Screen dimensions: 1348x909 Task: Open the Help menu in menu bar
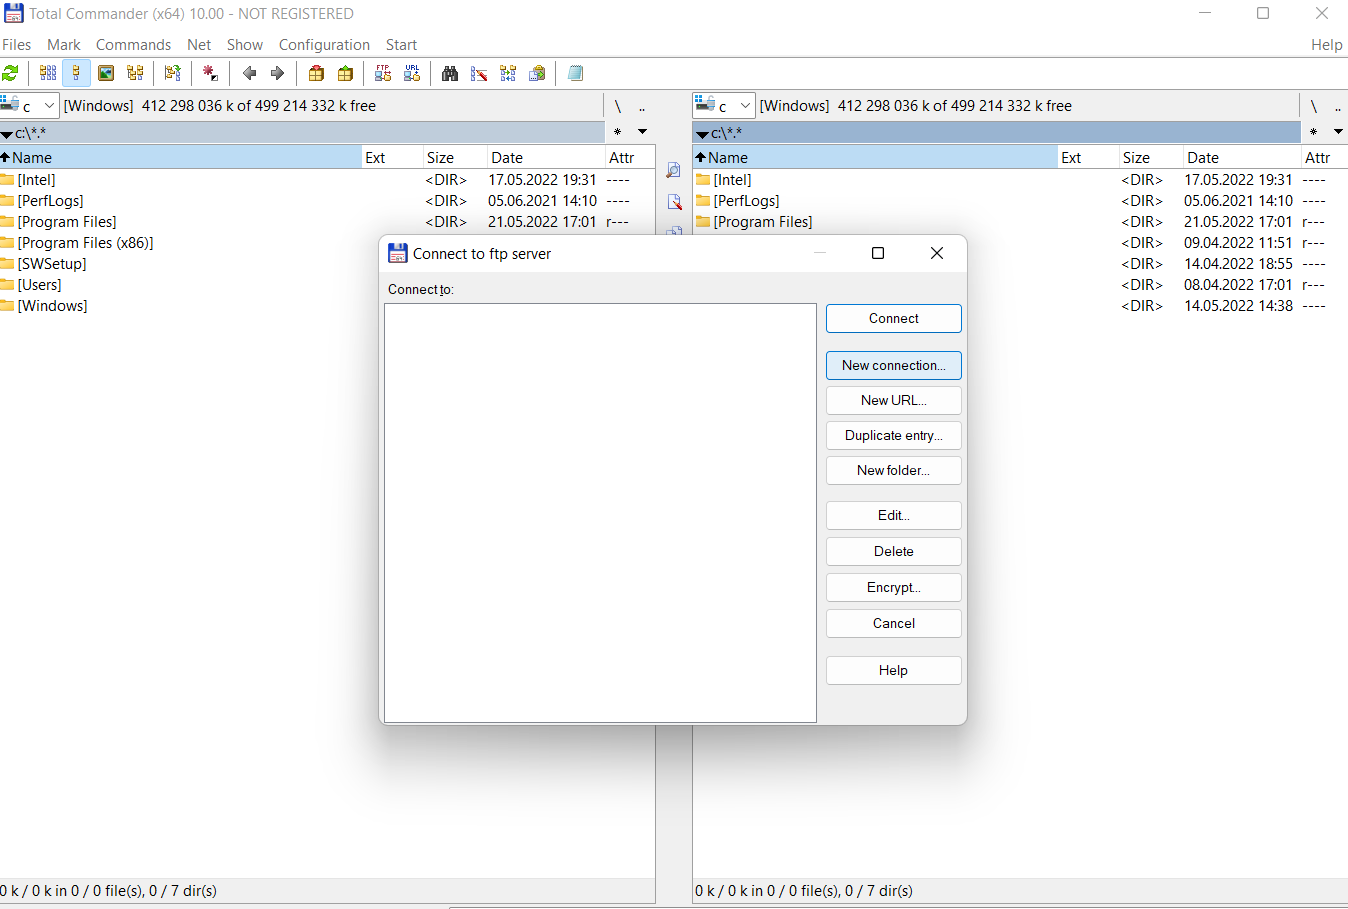(x=1327, y=45)
